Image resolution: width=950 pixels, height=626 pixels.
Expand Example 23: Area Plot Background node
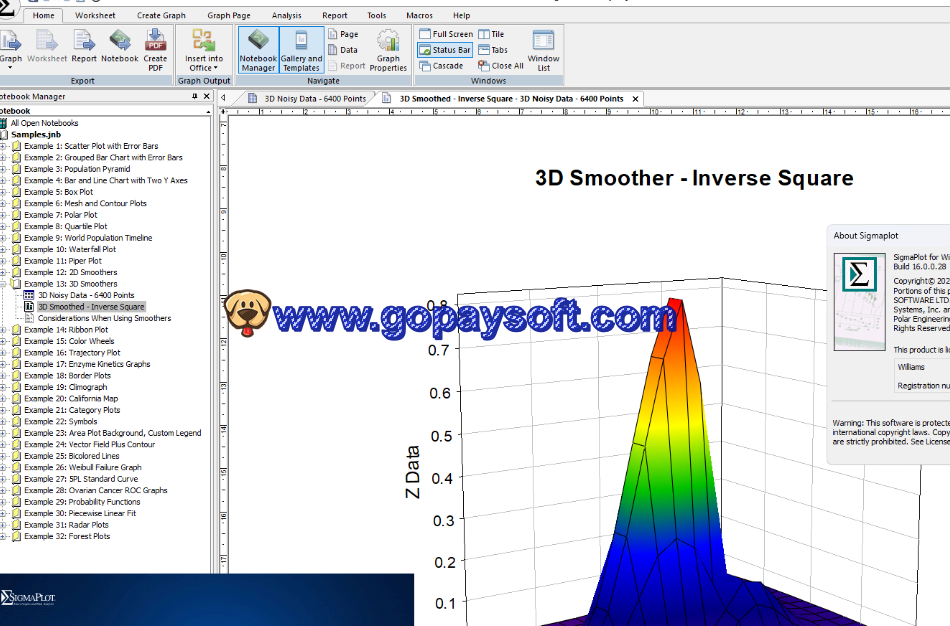coord(3,433)
